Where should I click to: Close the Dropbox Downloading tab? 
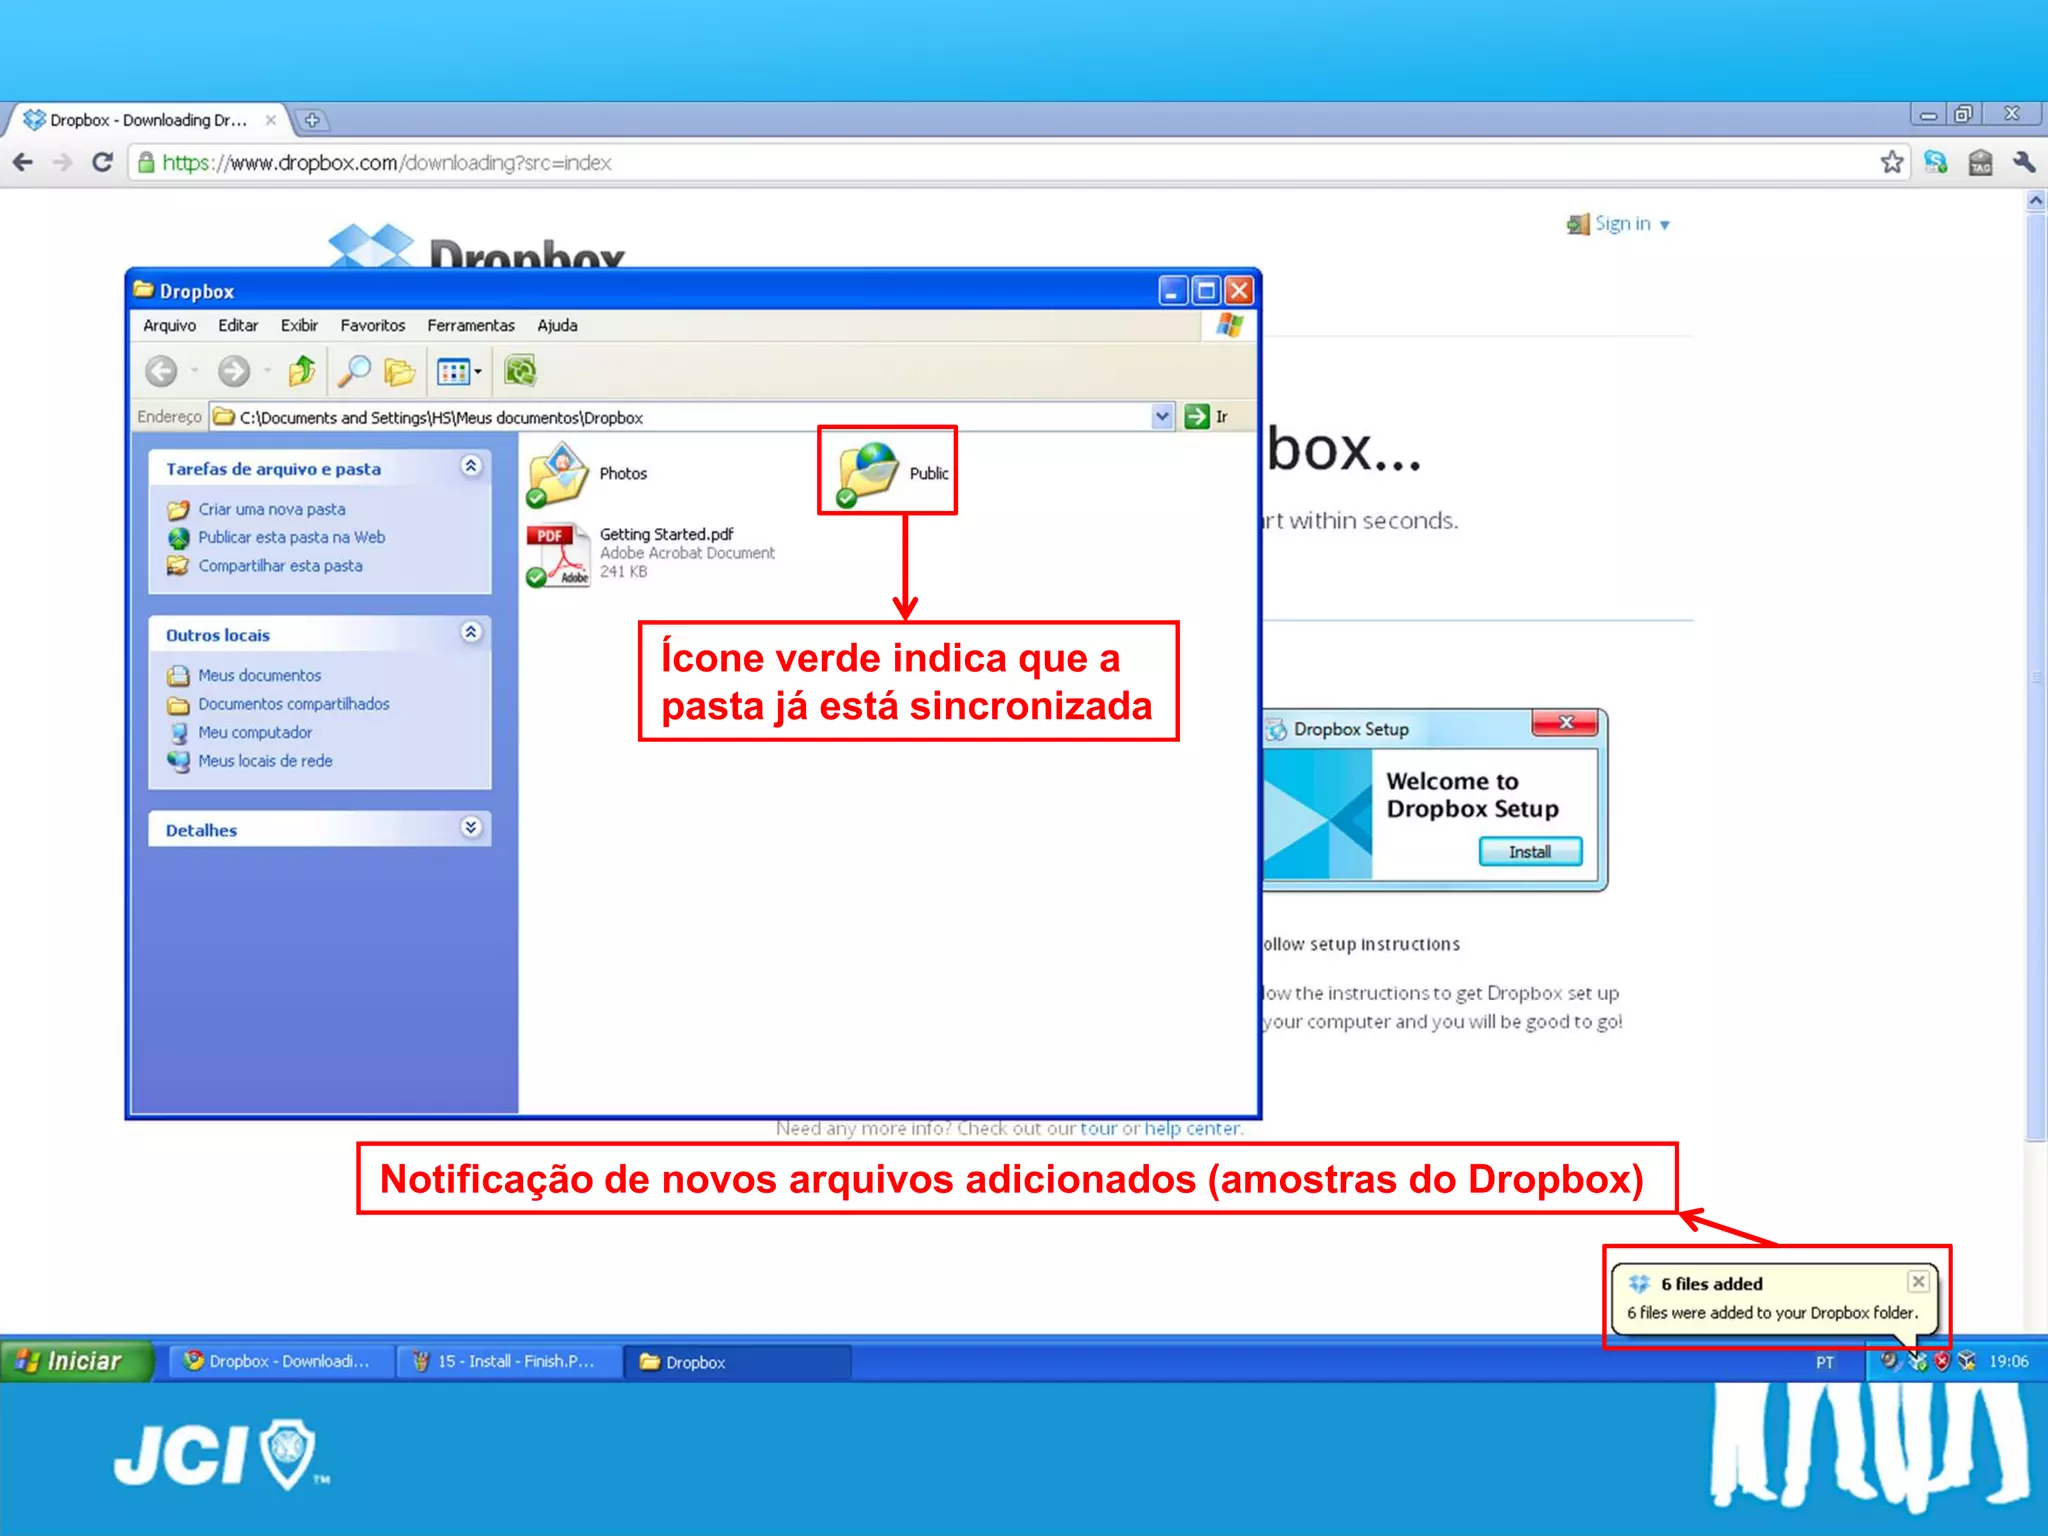click(270, 120)
